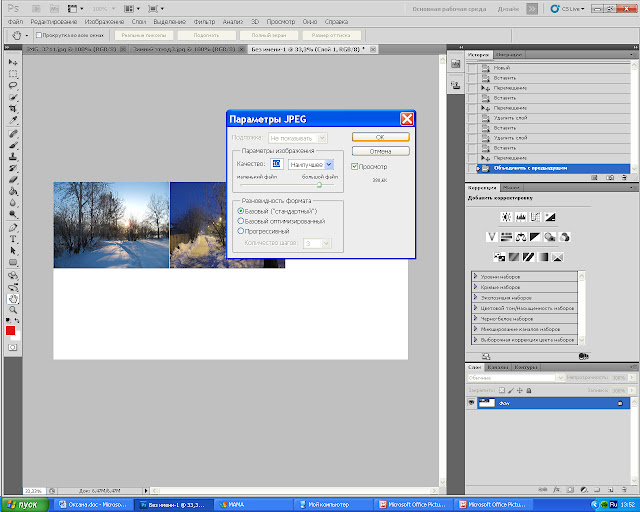The image size is (640, 512).
Task: Expand the Черно-белое наборов presets
Action: pyautogui.click(x=475, y=318)
